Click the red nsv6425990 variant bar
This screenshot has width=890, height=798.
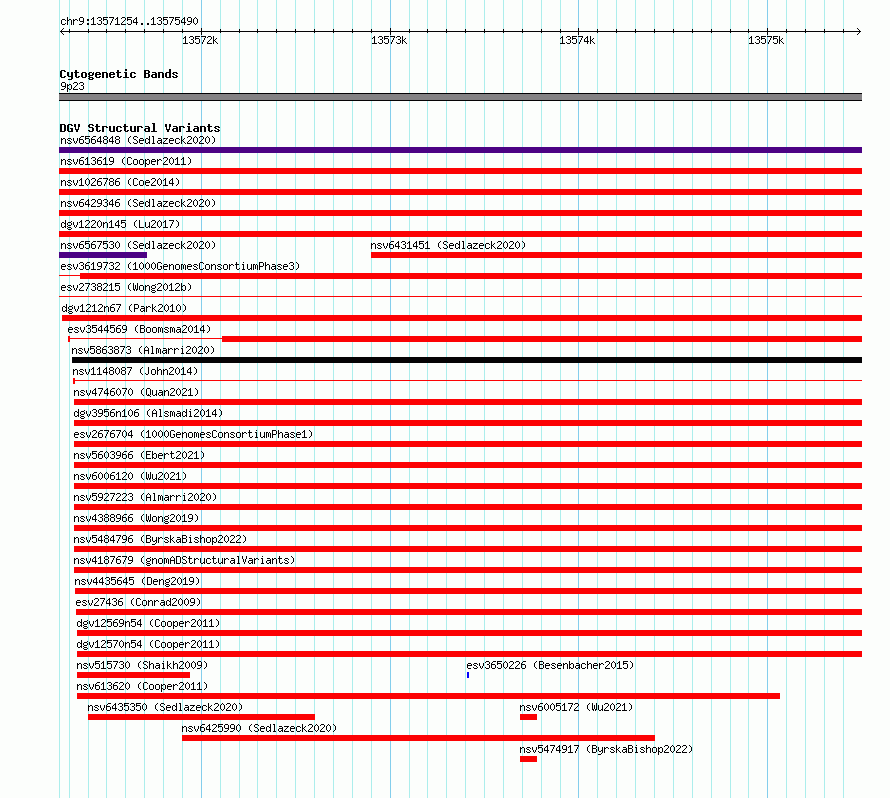tap(418, 738)
